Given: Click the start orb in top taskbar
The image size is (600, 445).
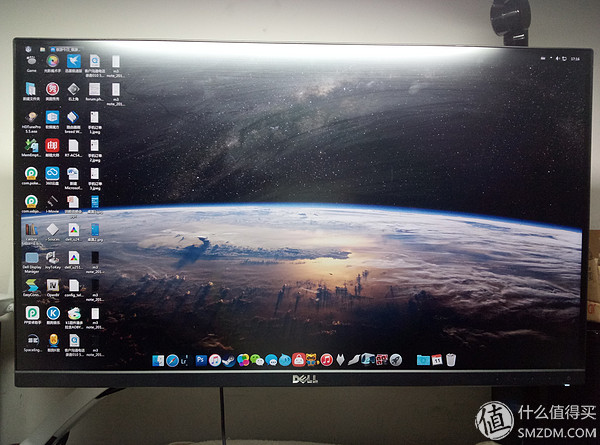Looking at the screenshot, I should click(x=28, y=49).
